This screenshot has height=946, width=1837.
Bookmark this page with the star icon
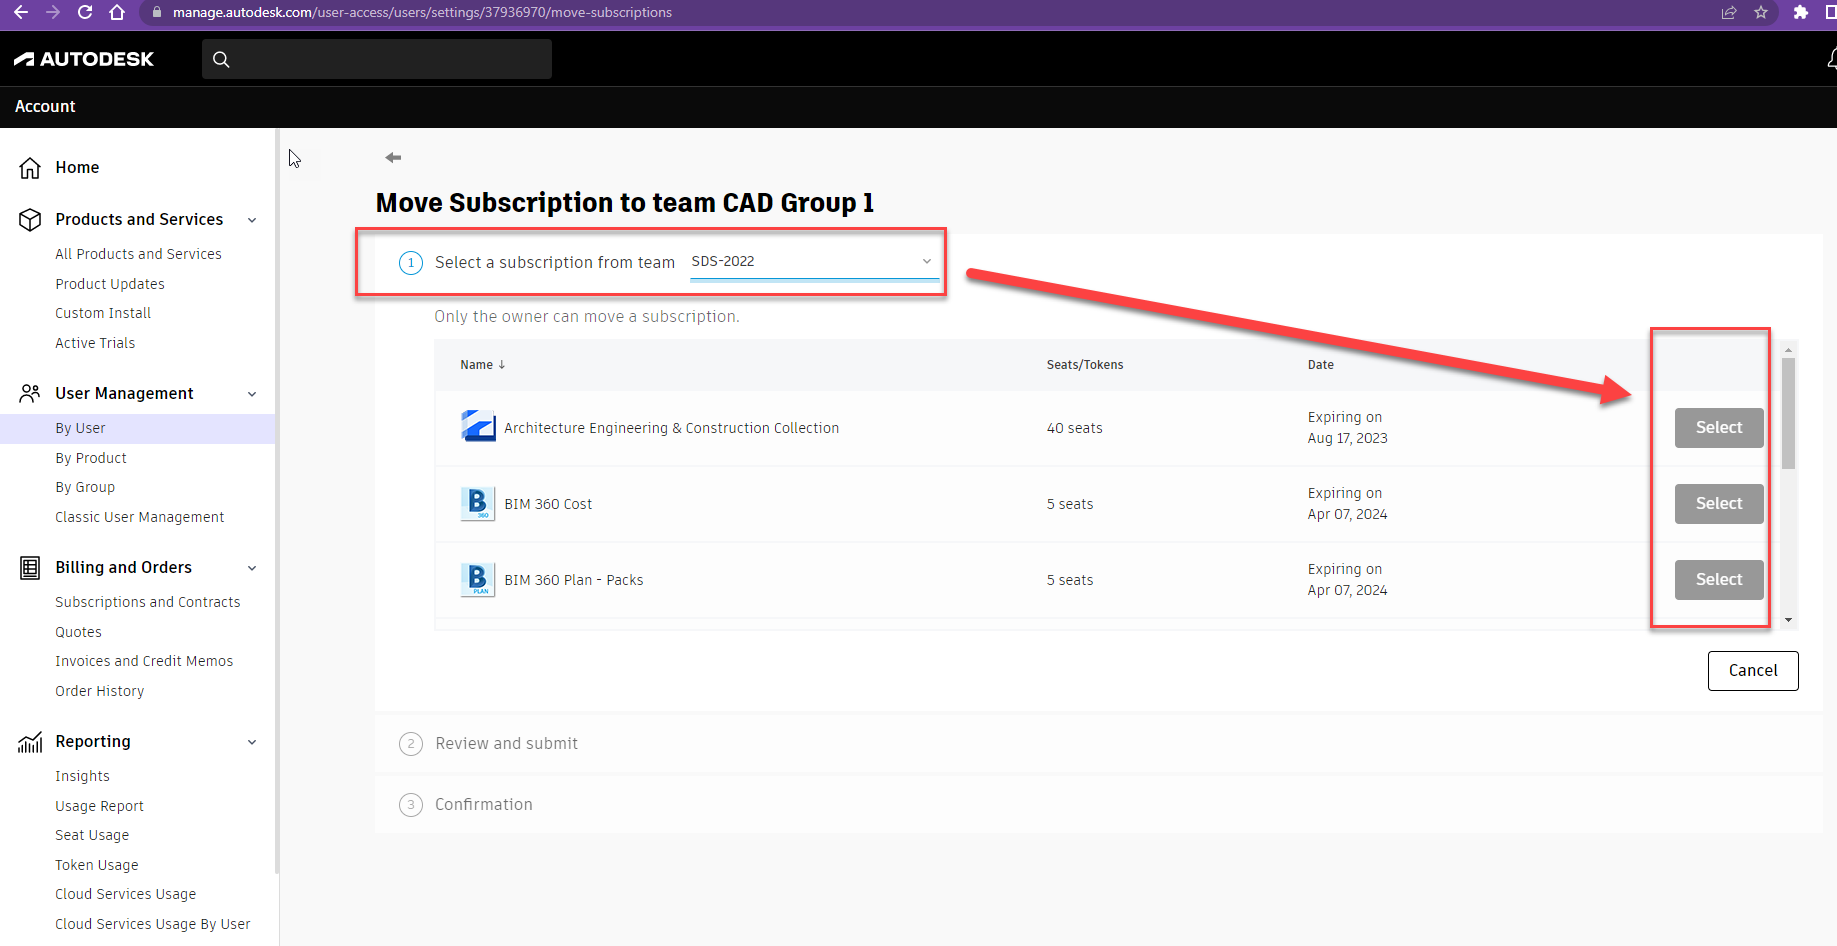point(1761,12)
